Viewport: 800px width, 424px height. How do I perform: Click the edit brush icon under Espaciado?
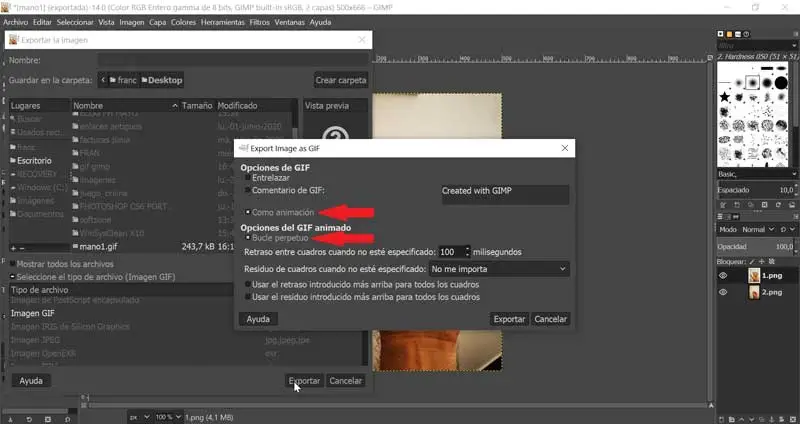[723, 205]
